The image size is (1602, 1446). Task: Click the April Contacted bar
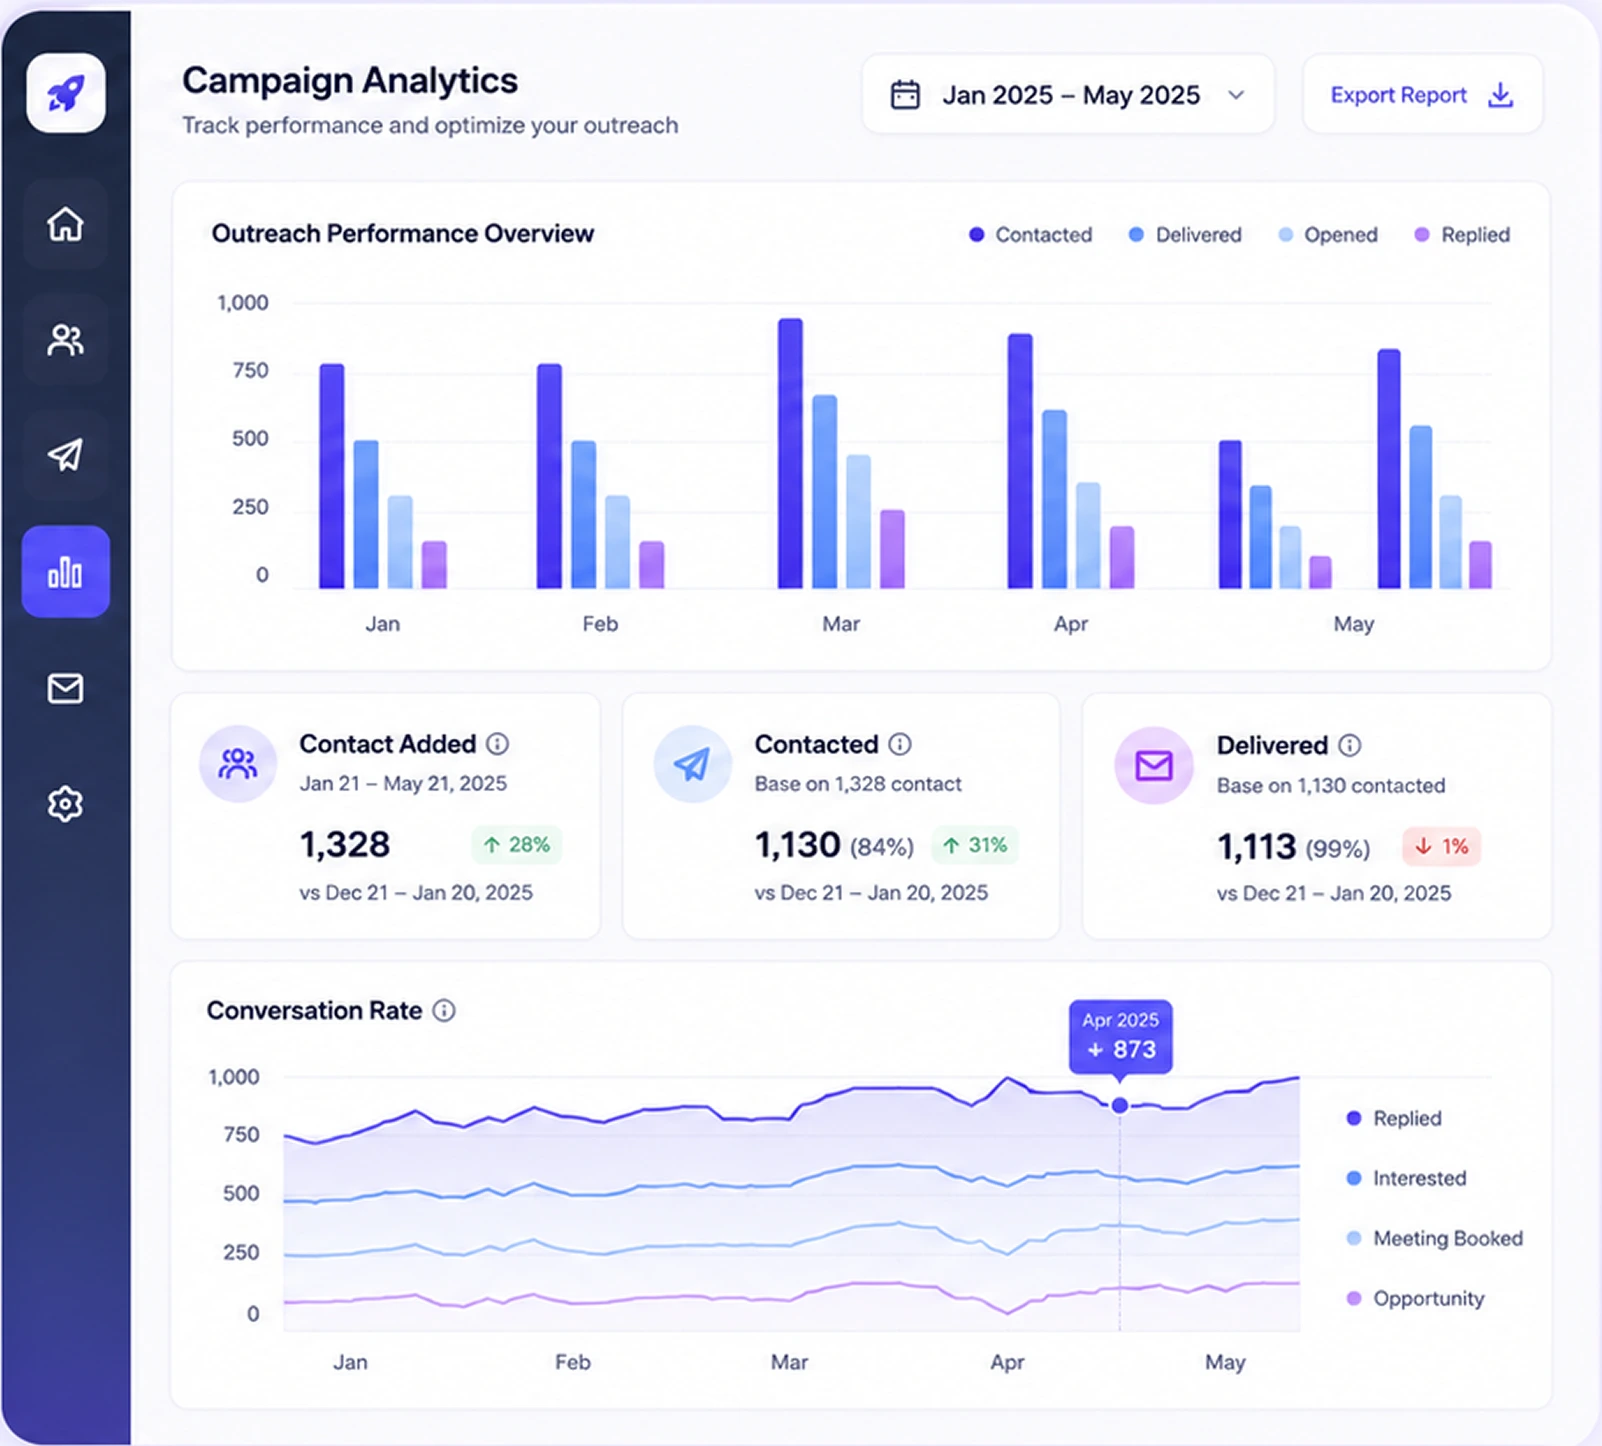pyautogui.click(x=1020, y=461)
